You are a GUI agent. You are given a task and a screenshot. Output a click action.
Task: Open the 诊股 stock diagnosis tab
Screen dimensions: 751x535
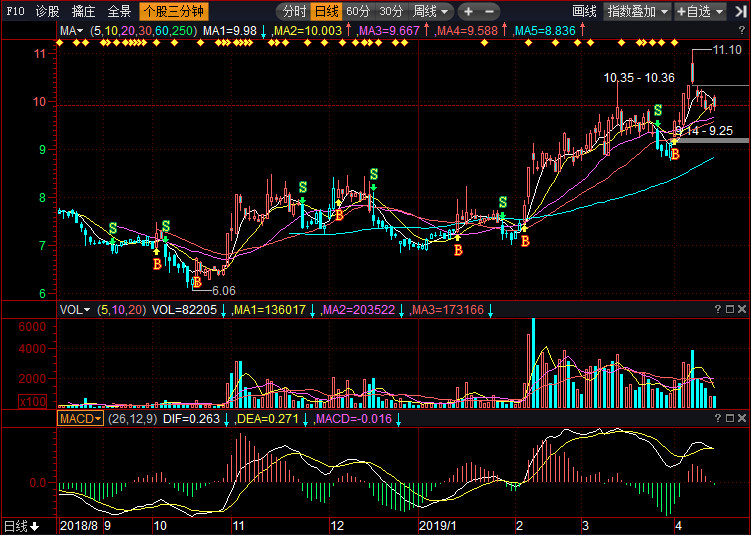coord(46,12)
